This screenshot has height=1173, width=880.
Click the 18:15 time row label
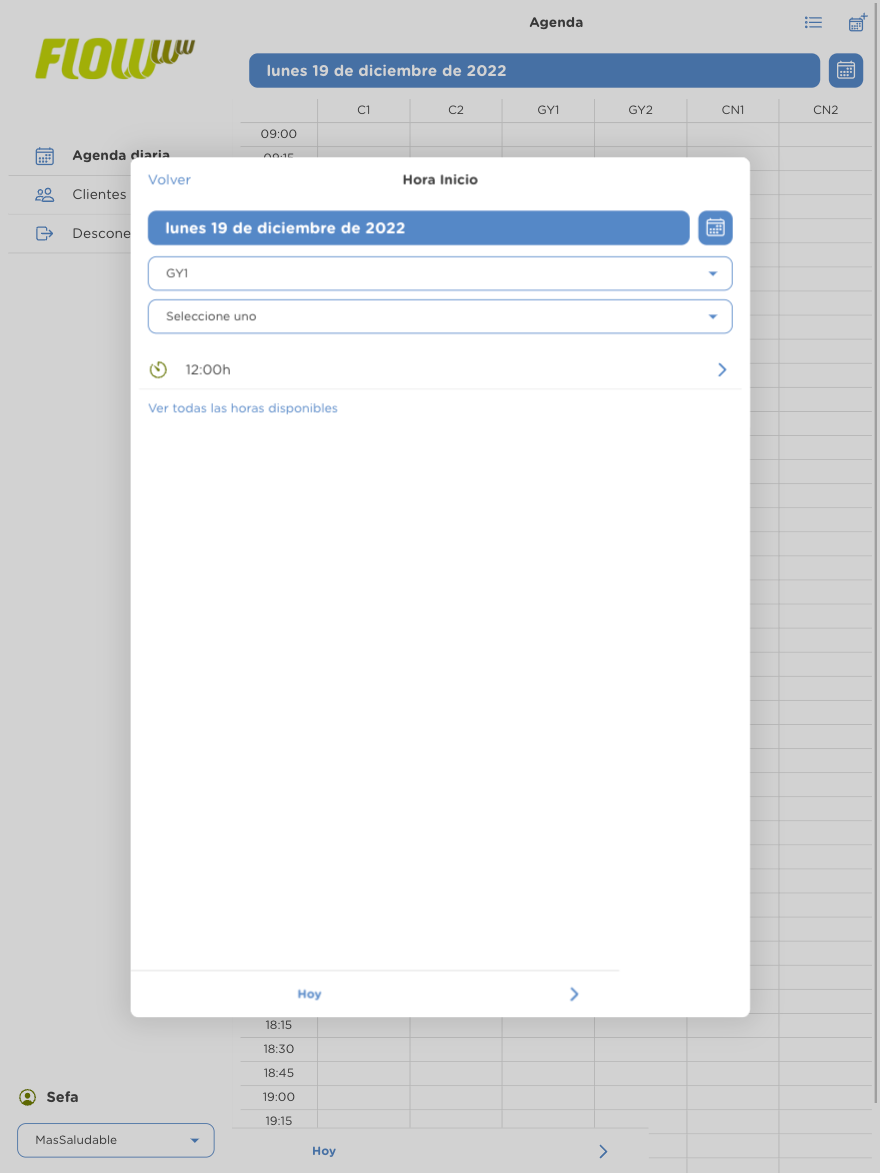278,1025
